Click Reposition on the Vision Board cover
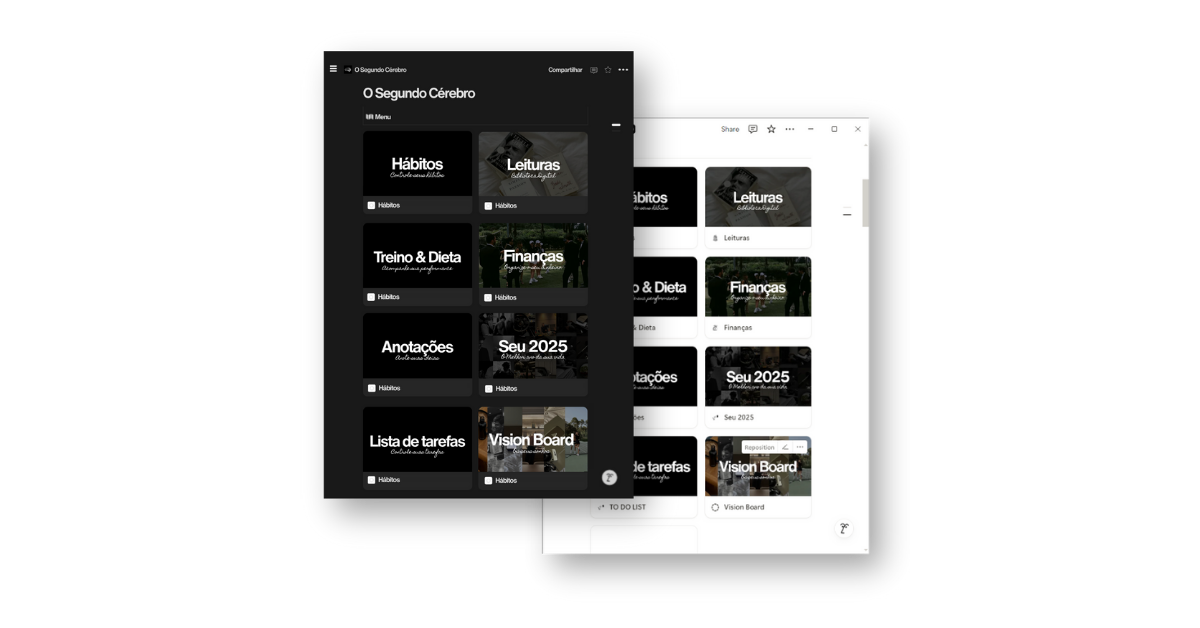The height and width of the screenshot is (628, 1200). point(759,448)
